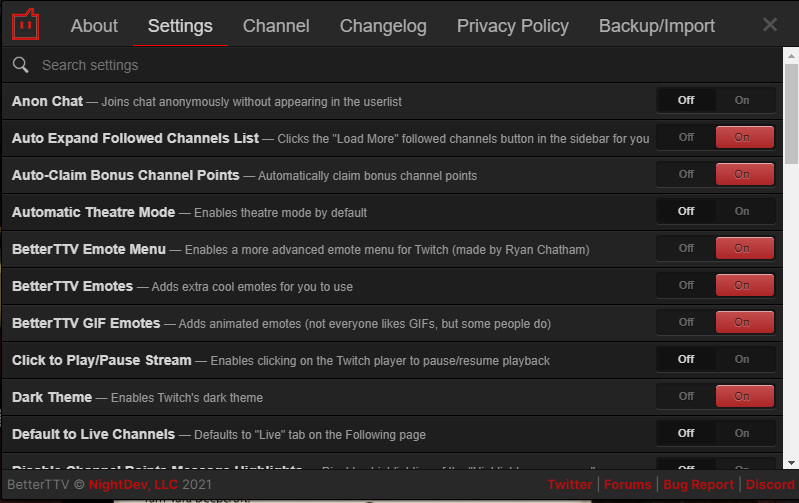This screenshot has width=799, height=503.
Task: Switch Dark Theme off
Action: tap(686, 396)
